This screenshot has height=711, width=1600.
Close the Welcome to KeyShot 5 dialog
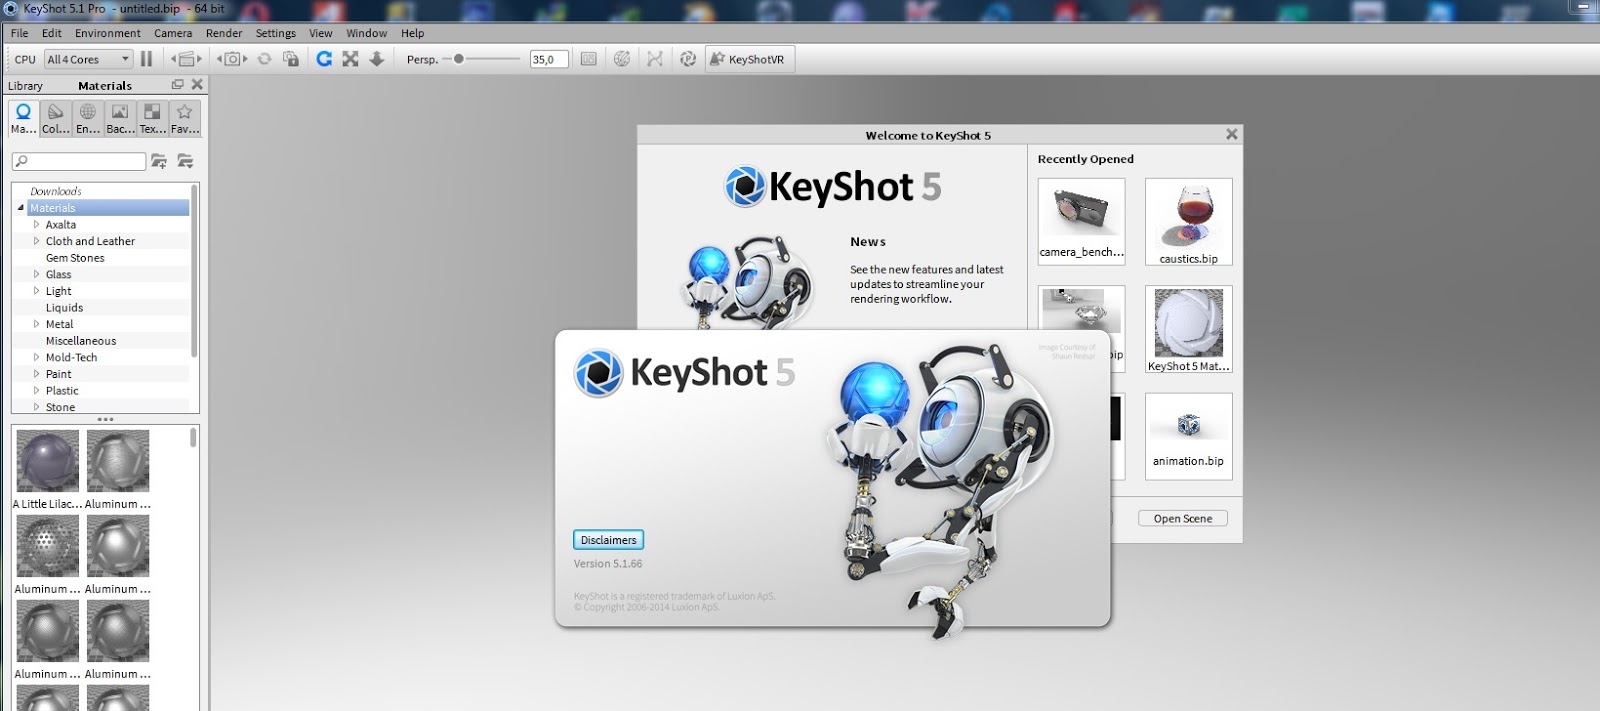coord(1232,134)
